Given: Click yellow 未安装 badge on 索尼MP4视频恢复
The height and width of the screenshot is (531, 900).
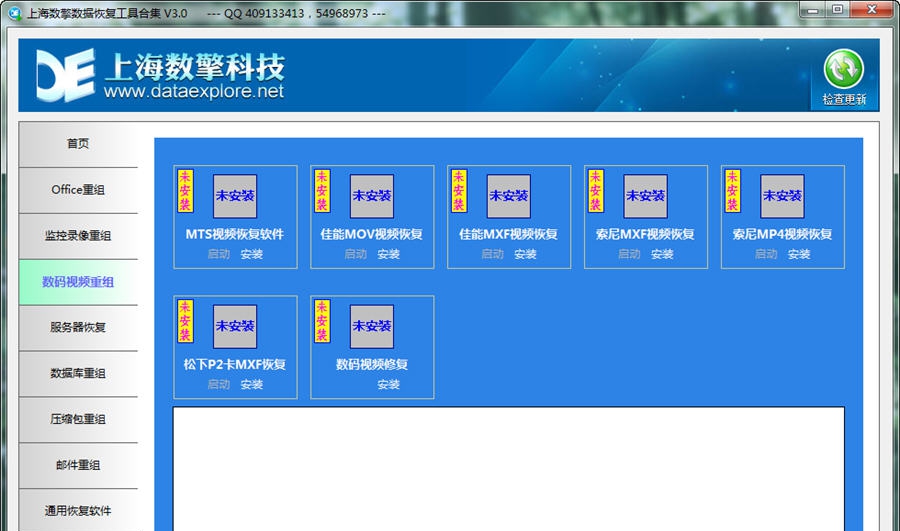Looking at the screenshot, I should point(732,191).
